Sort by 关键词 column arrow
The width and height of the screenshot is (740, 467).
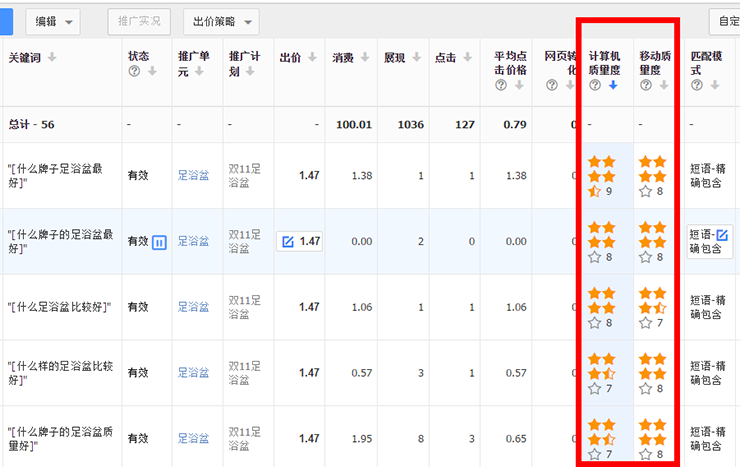[52, 58]
